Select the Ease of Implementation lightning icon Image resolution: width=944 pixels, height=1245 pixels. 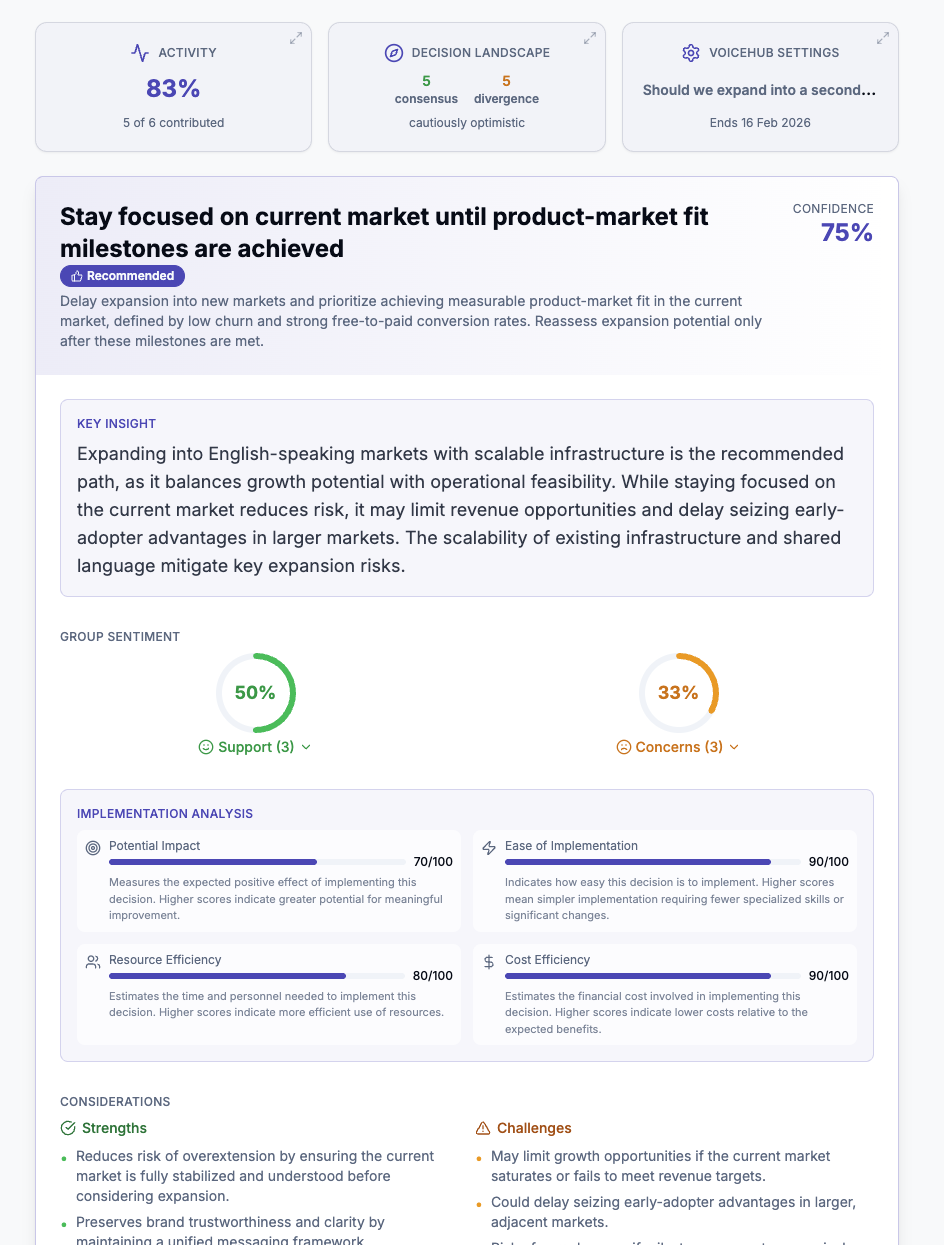[x=489, y=846]
